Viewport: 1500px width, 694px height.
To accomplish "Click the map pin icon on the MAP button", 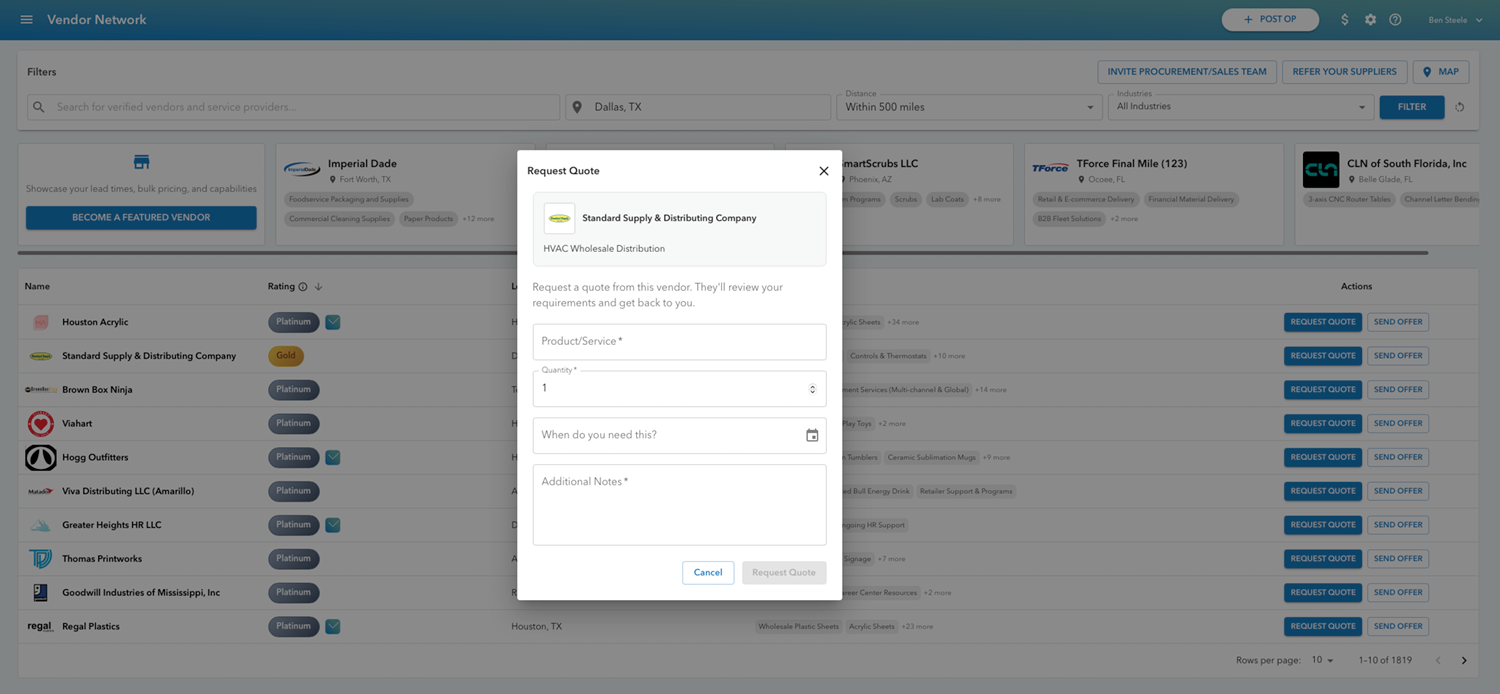I will tap(1424, 71).
